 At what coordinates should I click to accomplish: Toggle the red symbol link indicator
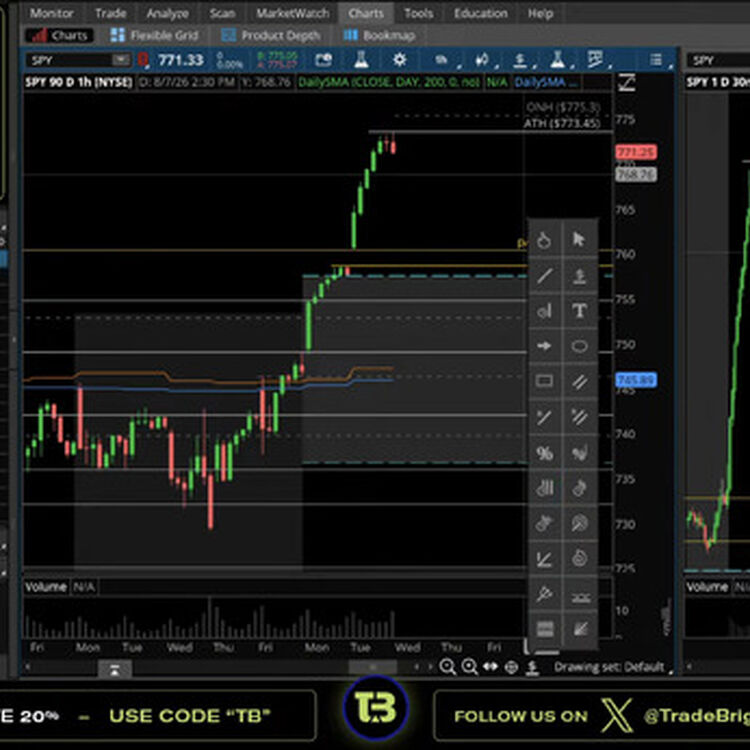pyautogui.click(x=143, y=60)
